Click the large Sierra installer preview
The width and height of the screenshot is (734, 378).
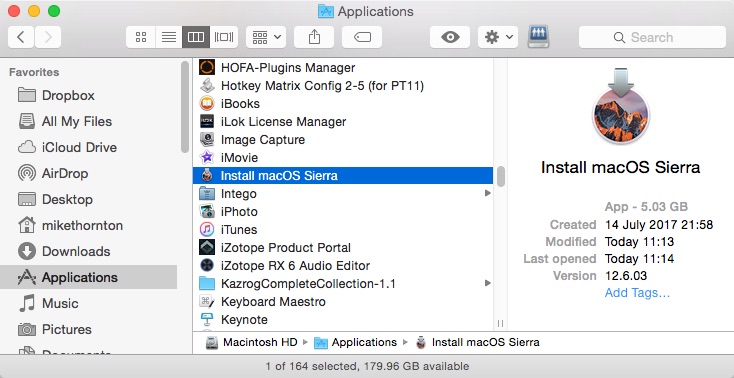621,105
